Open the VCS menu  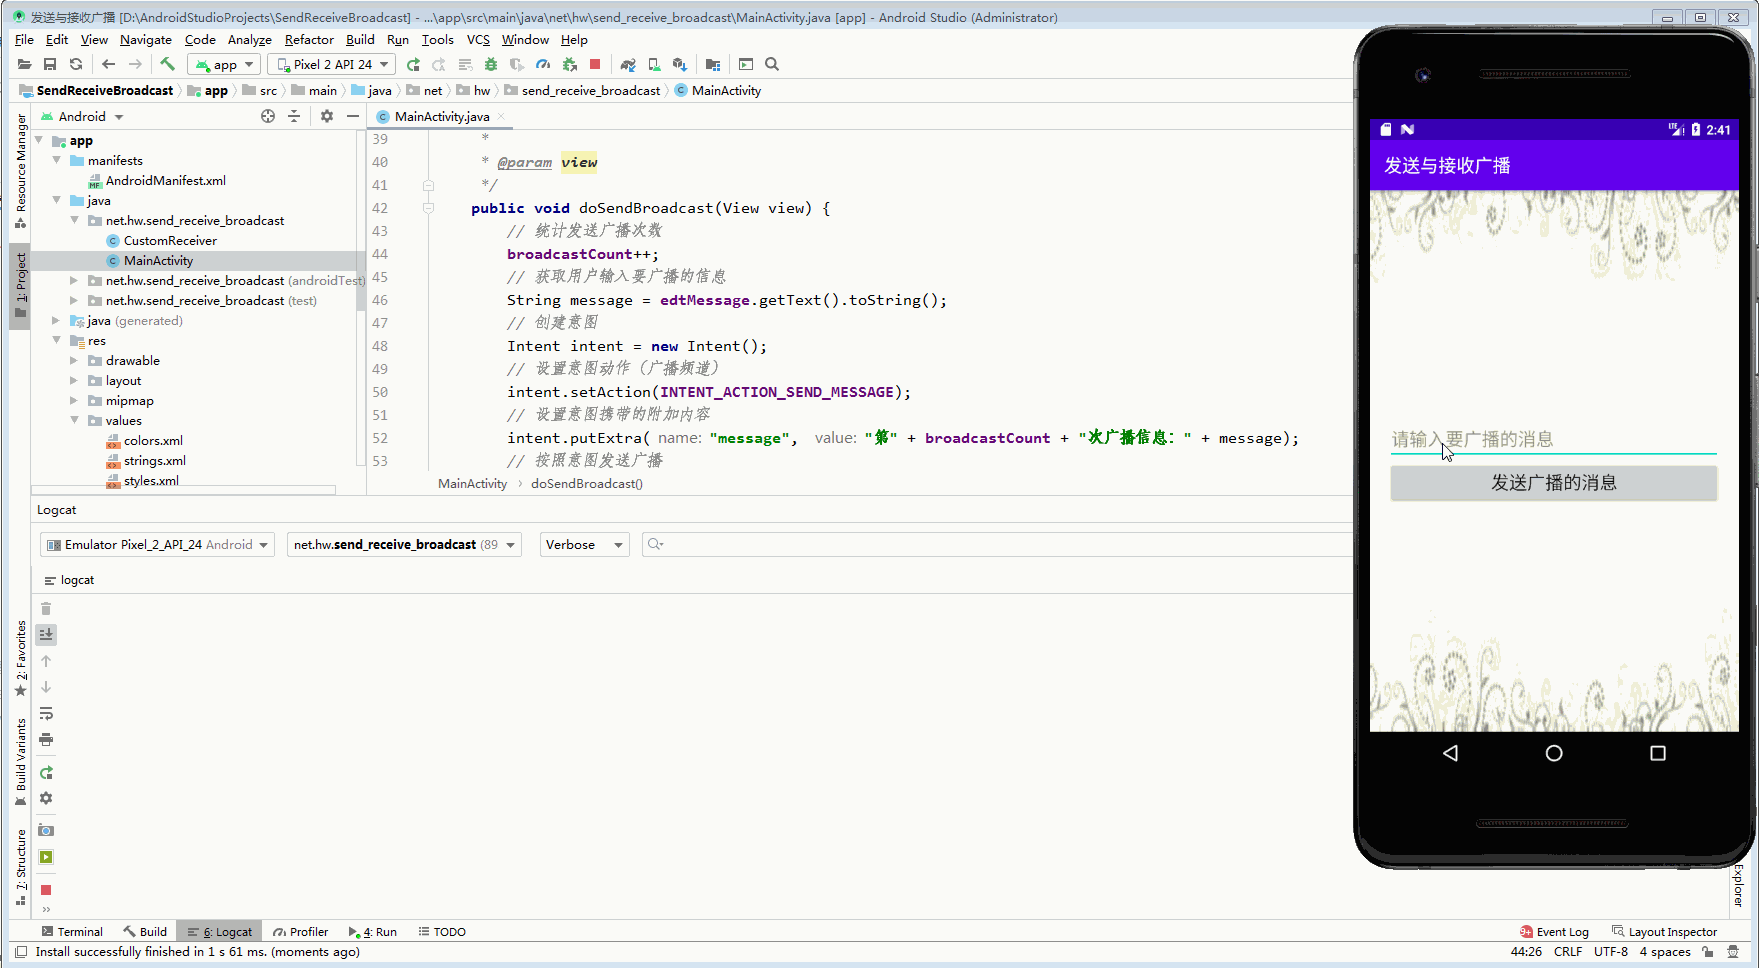pyautogui.click(x=478, y=40)
